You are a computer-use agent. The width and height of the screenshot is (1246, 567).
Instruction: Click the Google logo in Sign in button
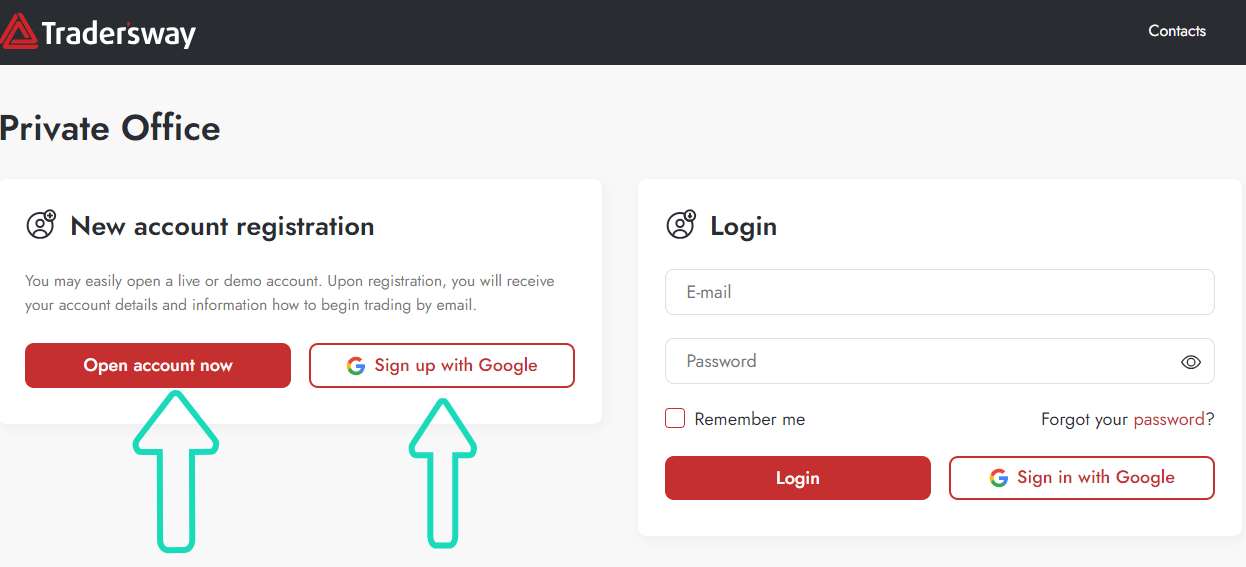[998, 478]
